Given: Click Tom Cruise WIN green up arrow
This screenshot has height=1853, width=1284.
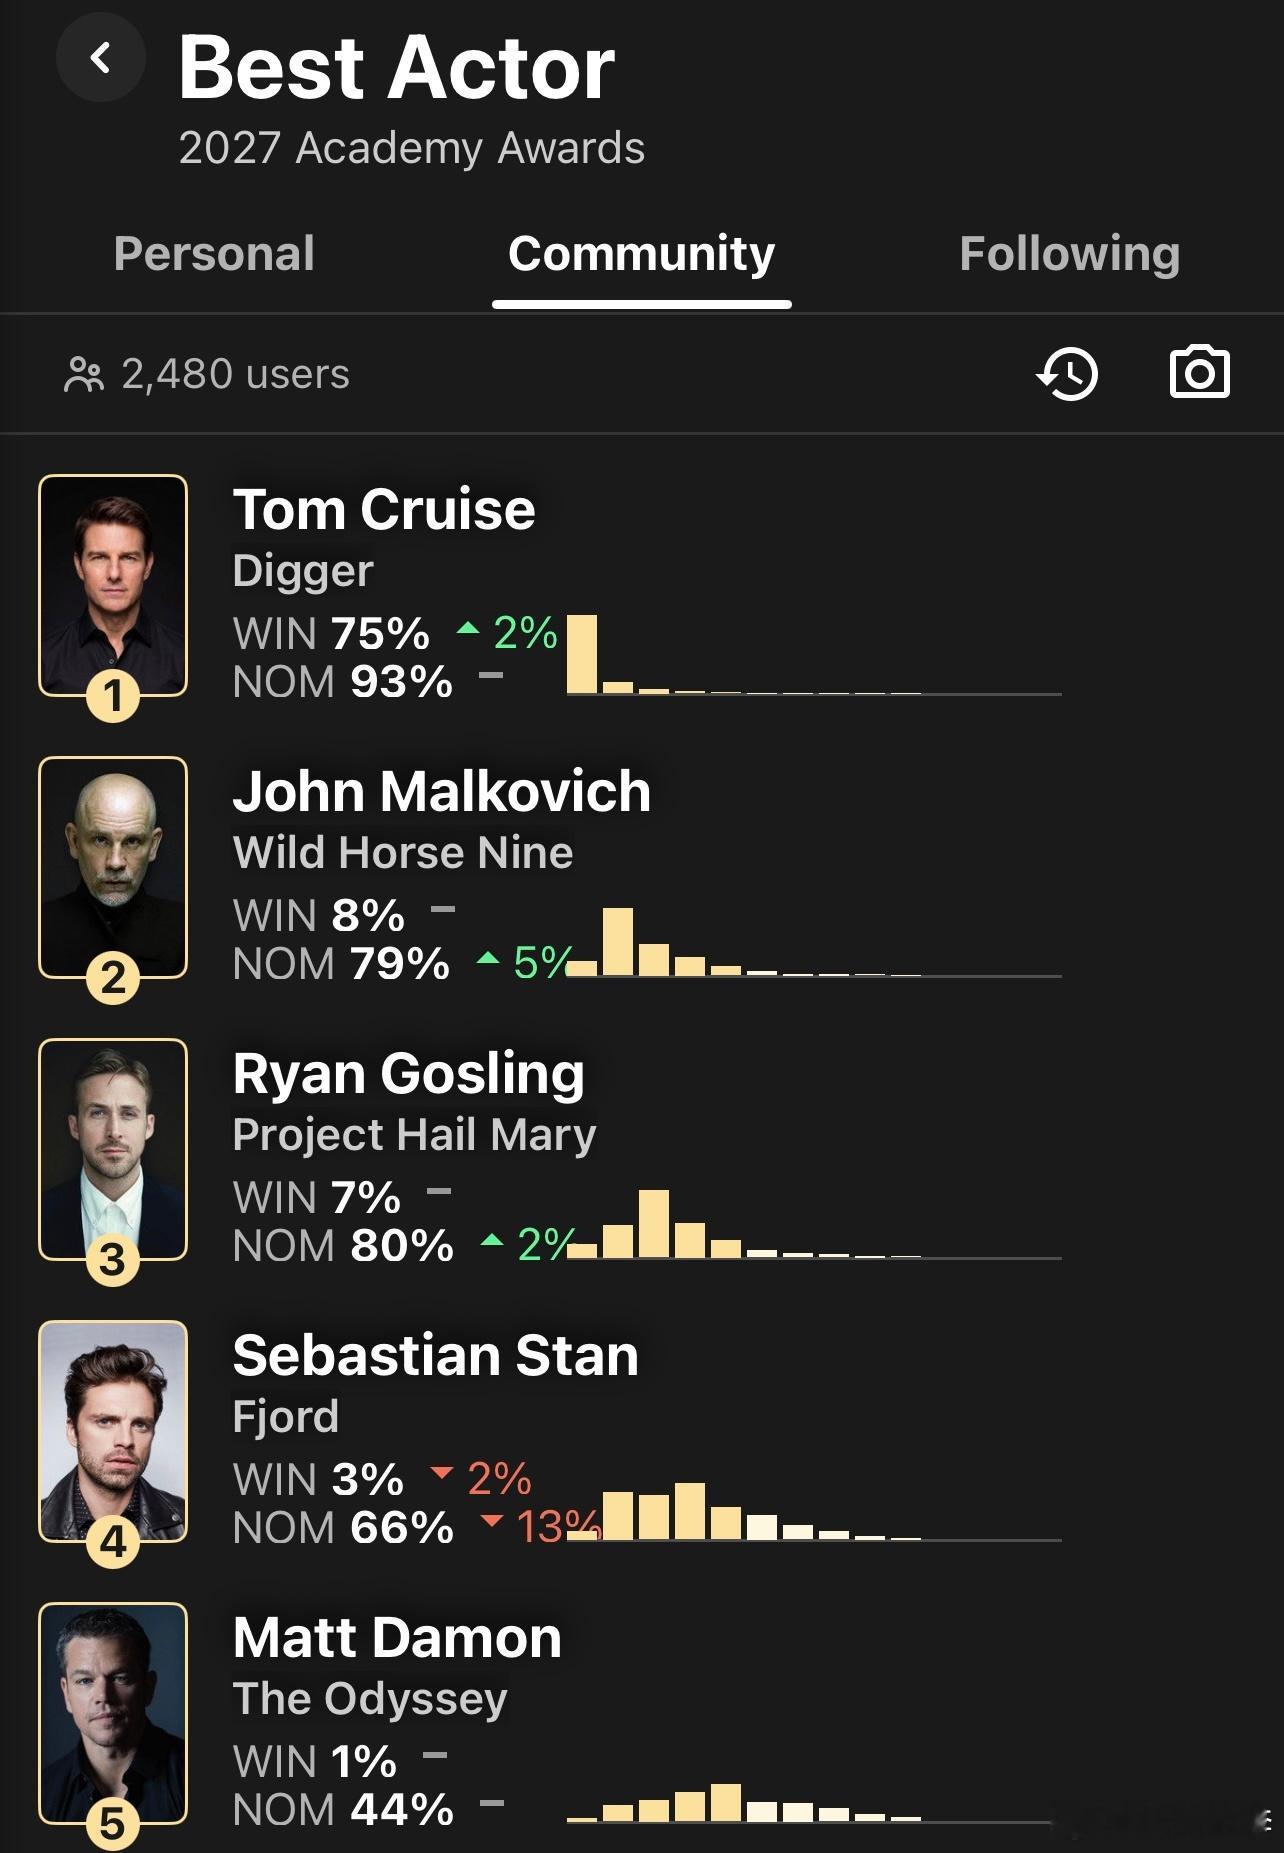Looking at the screenshot, I should pos(467,630).
